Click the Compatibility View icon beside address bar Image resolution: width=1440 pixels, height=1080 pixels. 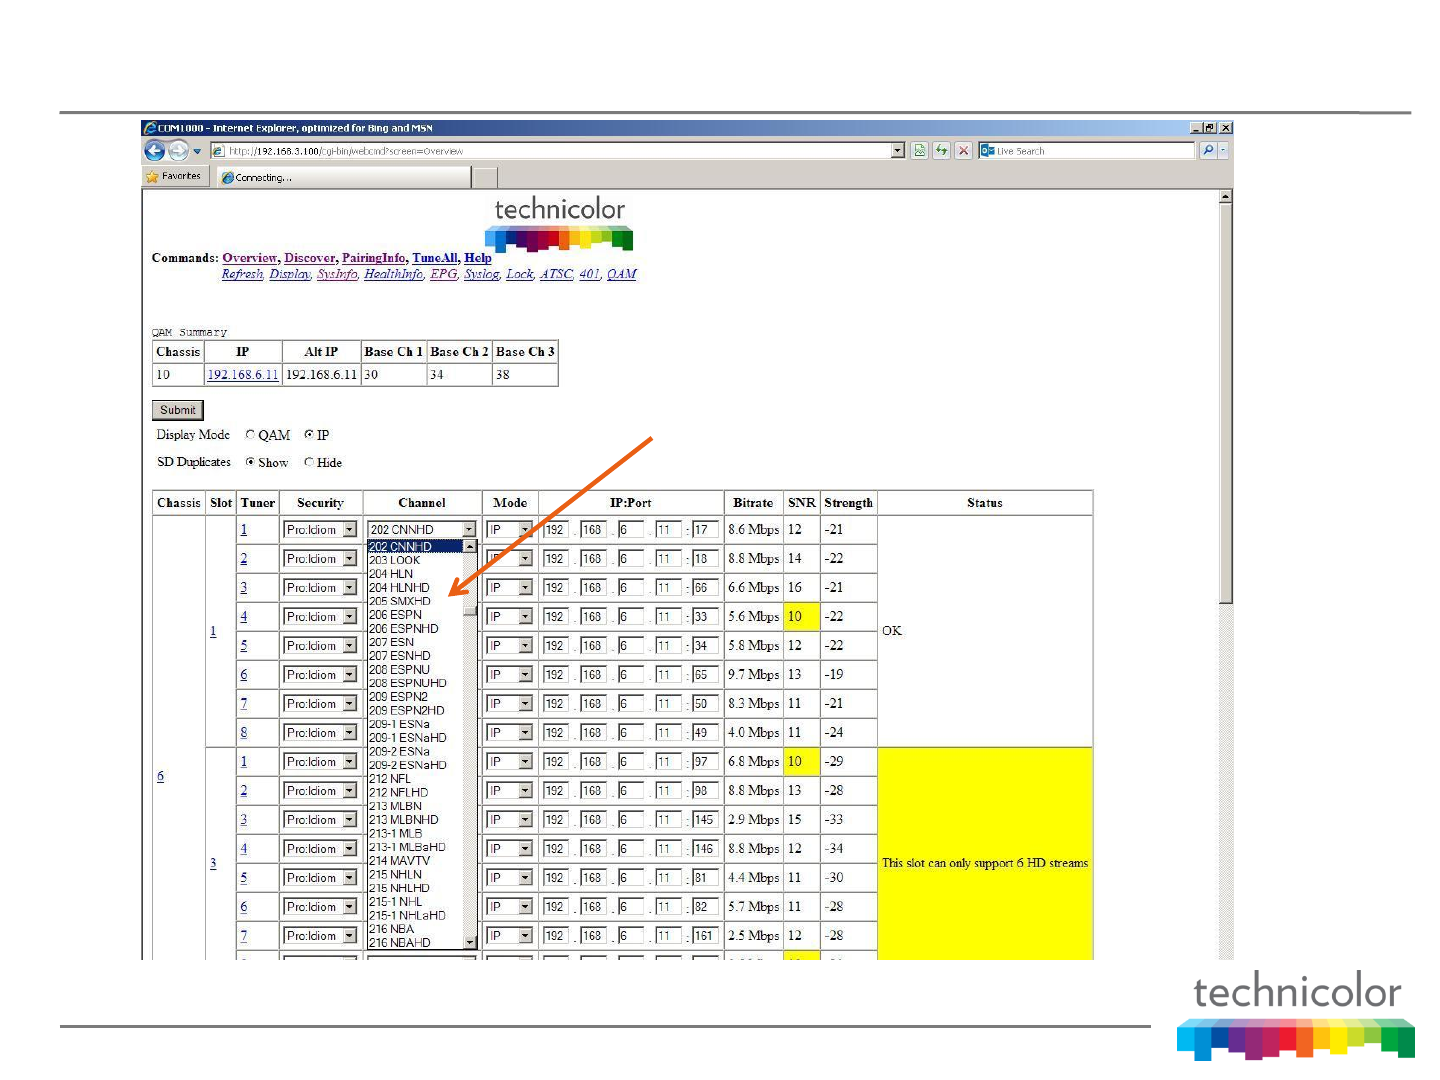tap(920, 151)
